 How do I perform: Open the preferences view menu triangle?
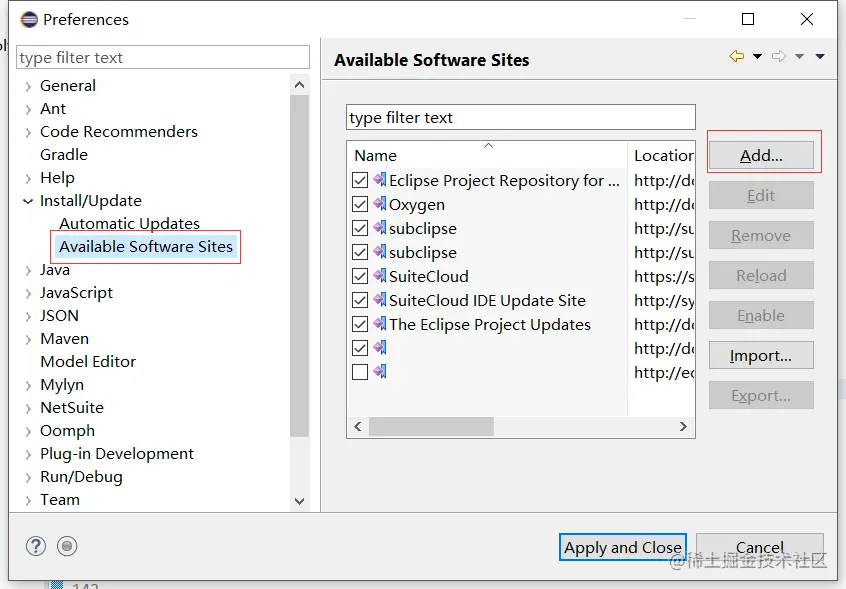tap(820, 56)
